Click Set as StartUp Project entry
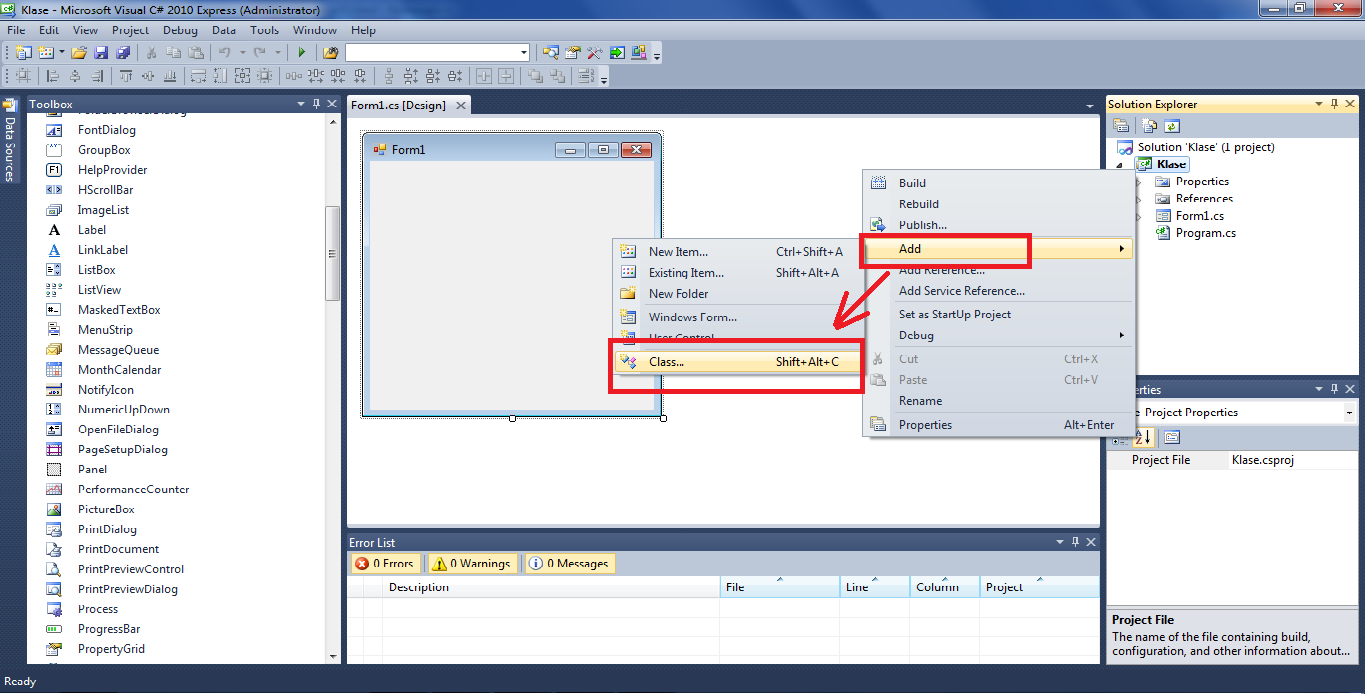 pyautogui.click(x=998, y=314)
